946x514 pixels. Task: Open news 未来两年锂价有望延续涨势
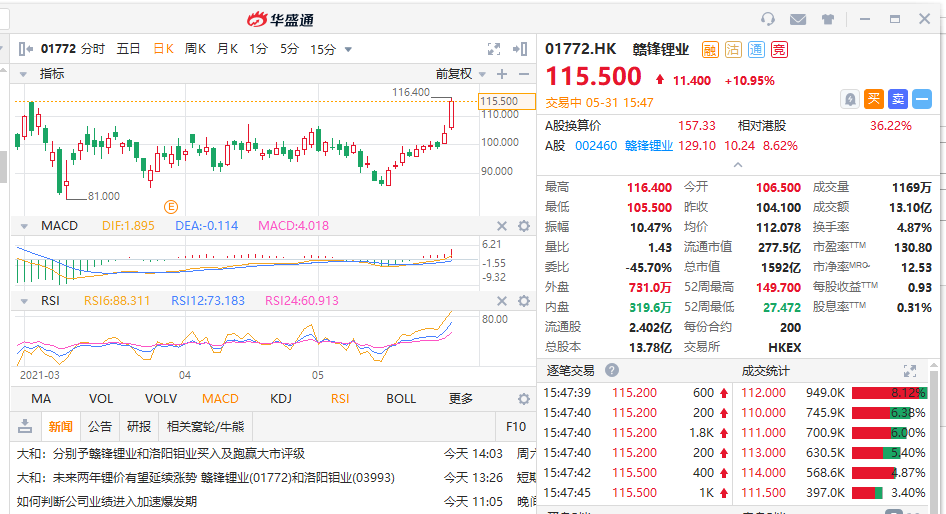[x=205, y=478]
